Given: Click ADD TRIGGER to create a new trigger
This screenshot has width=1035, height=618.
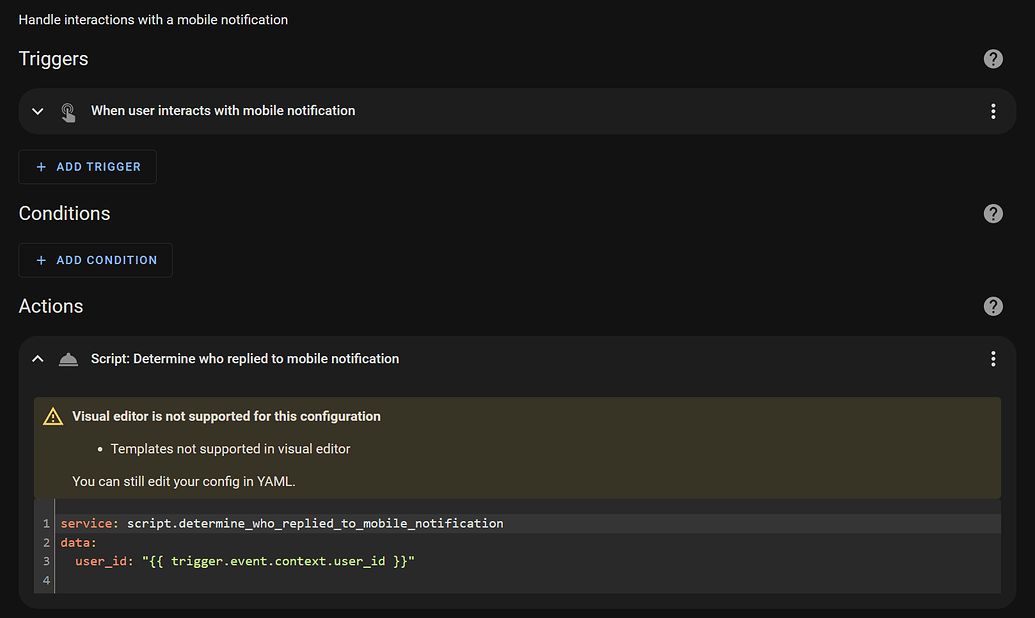Looking at the screenshot, I should point(87,166).
